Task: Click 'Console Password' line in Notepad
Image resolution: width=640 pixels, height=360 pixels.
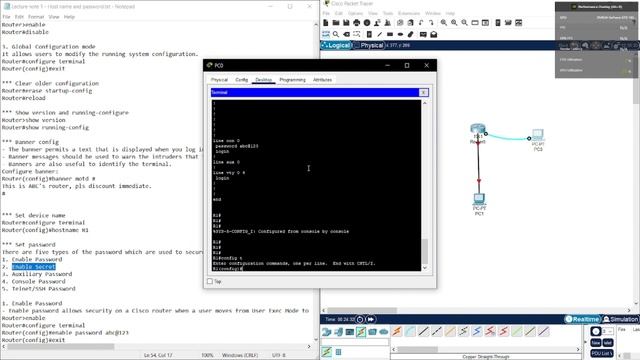Action: (33, 281)
